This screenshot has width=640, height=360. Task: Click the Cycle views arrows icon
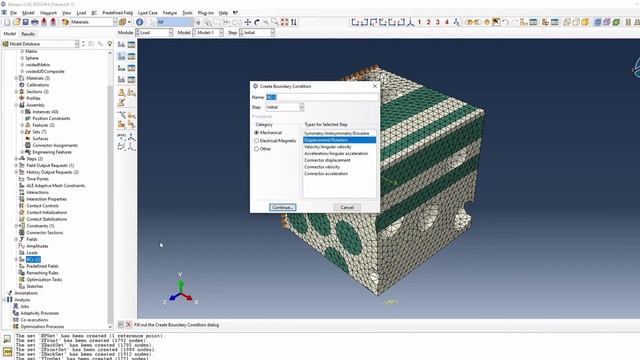tap(294, 22)
